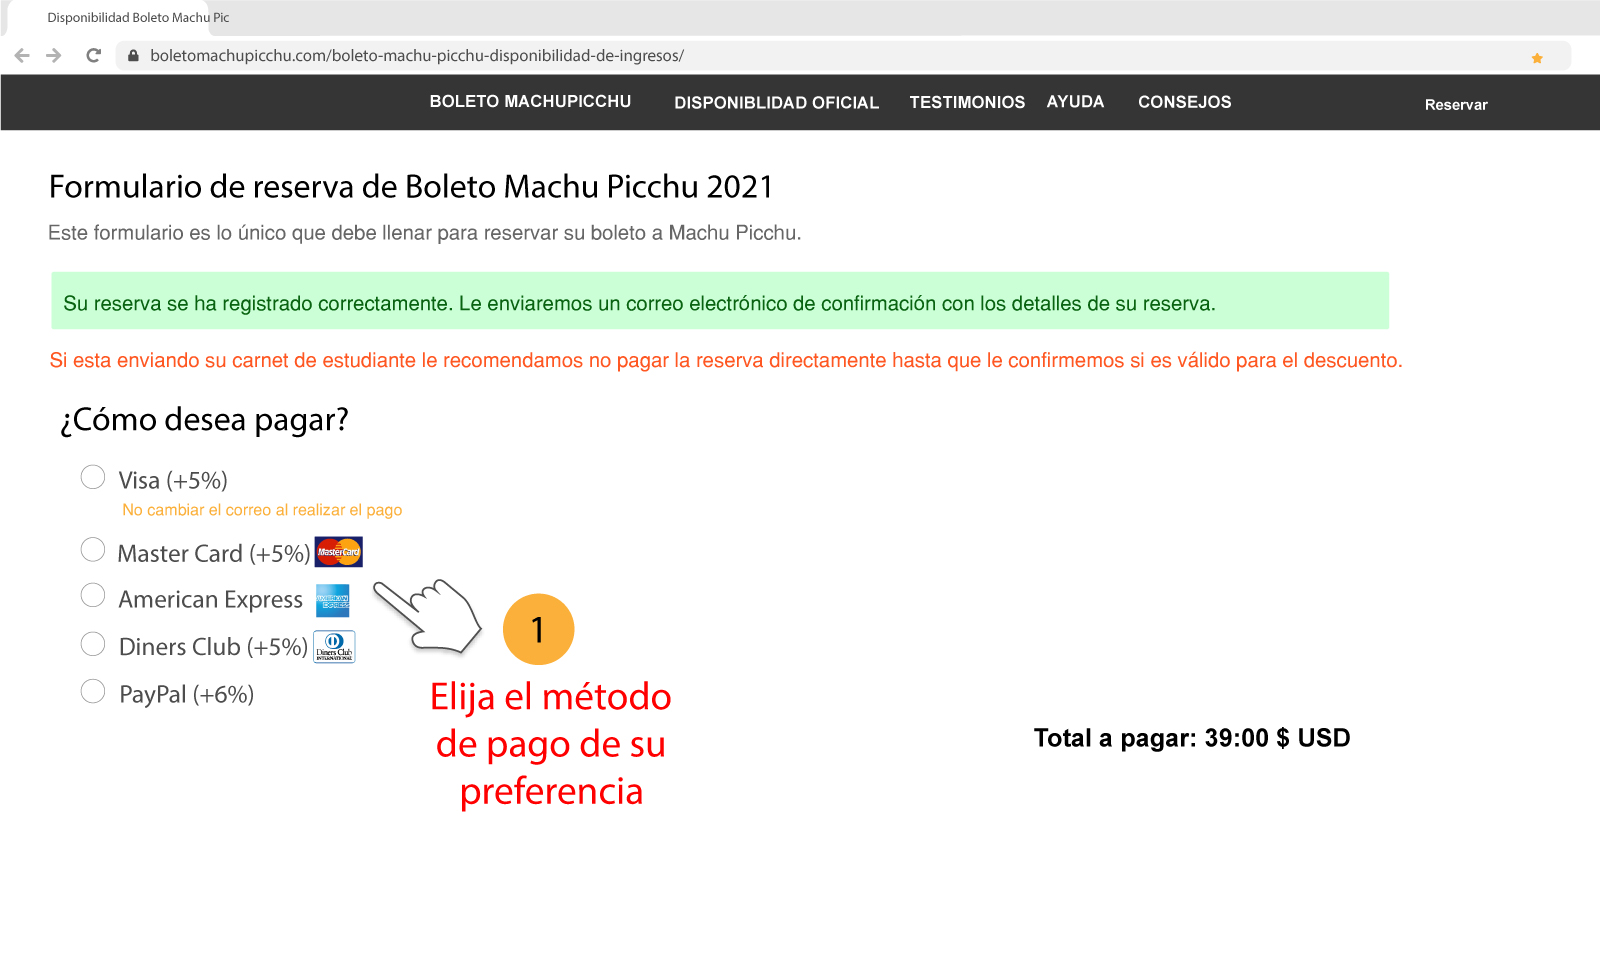Click the browser back arrow
The height and width of the screenshot is (953, 1600).
click(22, 56)
